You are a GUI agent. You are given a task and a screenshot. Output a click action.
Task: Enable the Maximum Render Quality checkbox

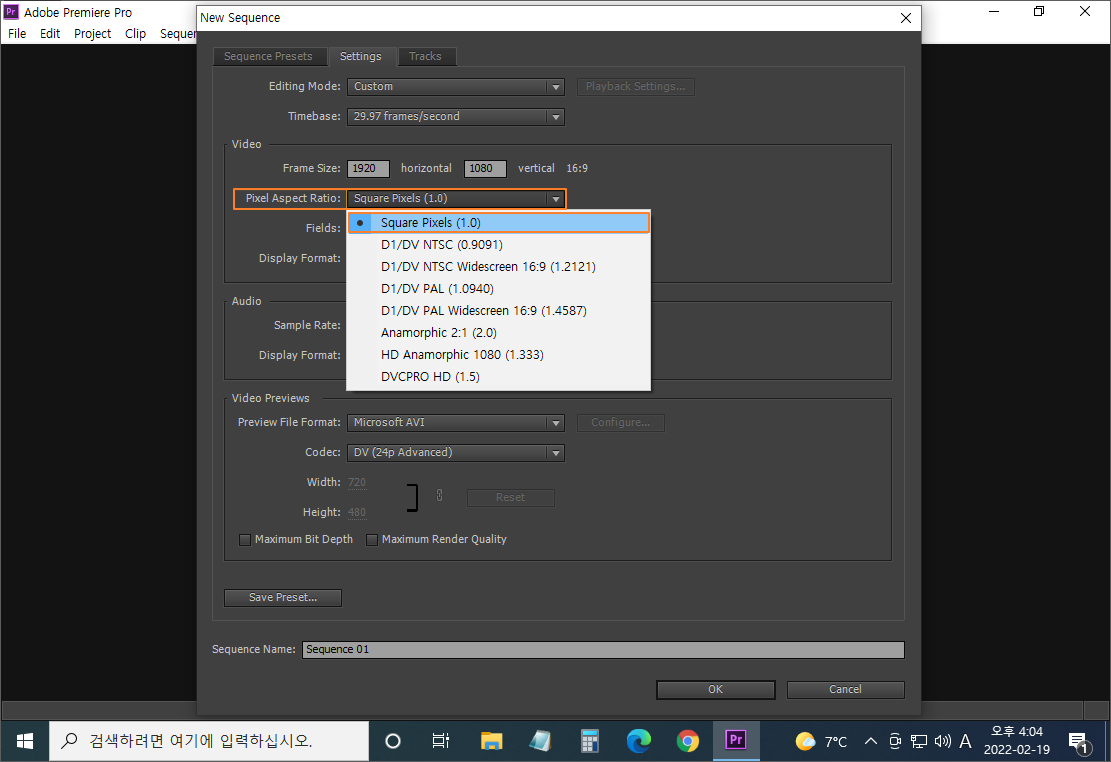point(371,540)
